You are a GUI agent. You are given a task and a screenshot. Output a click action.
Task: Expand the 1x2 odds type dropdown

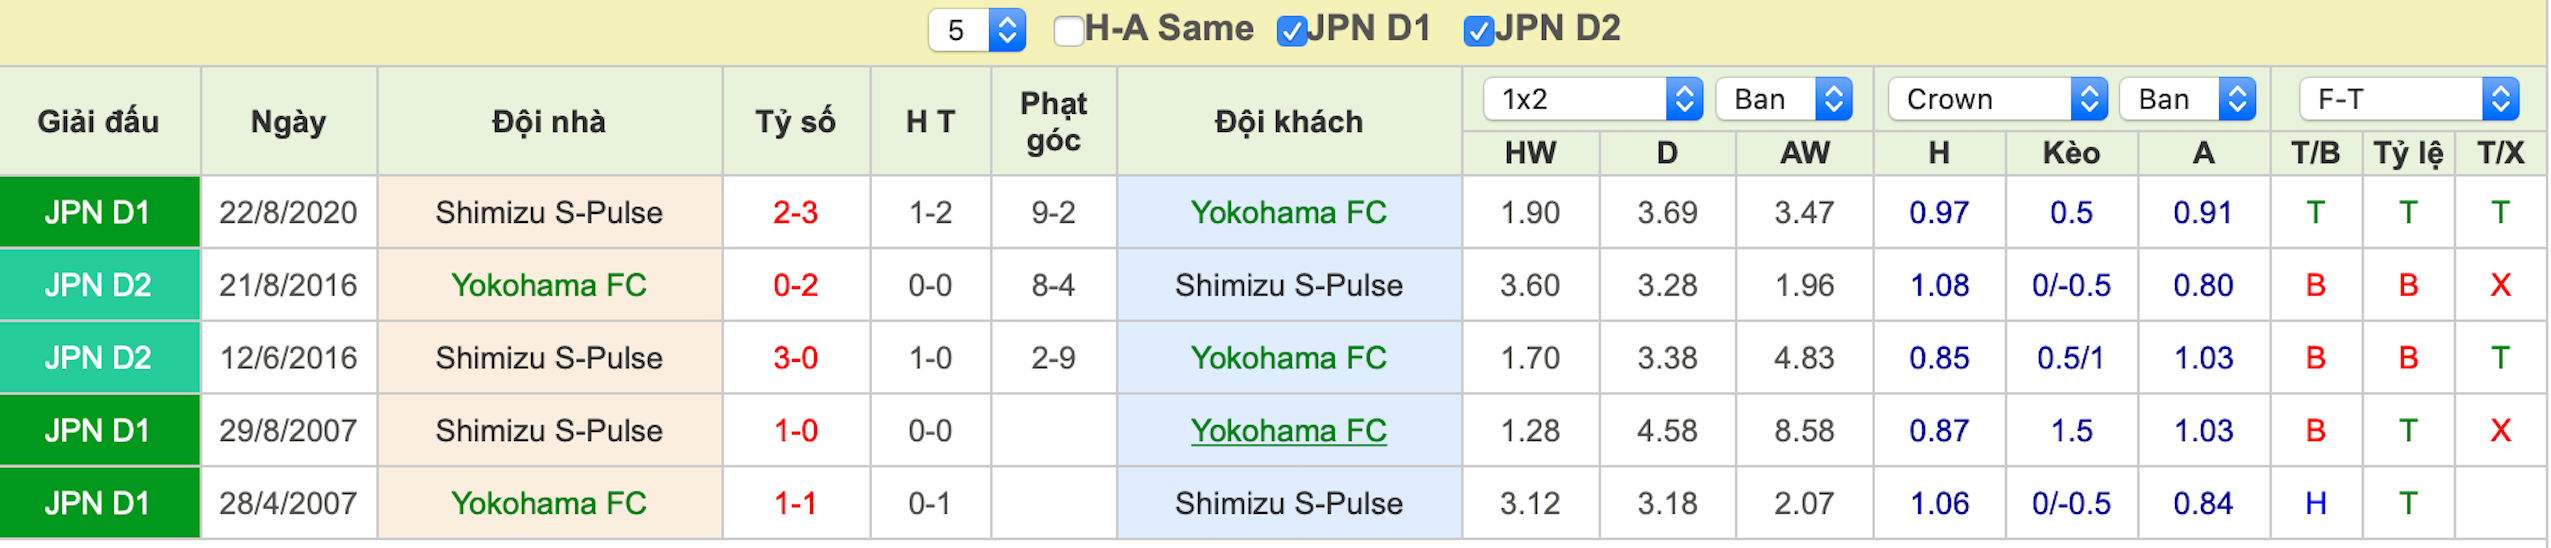tap(1592, 99)
